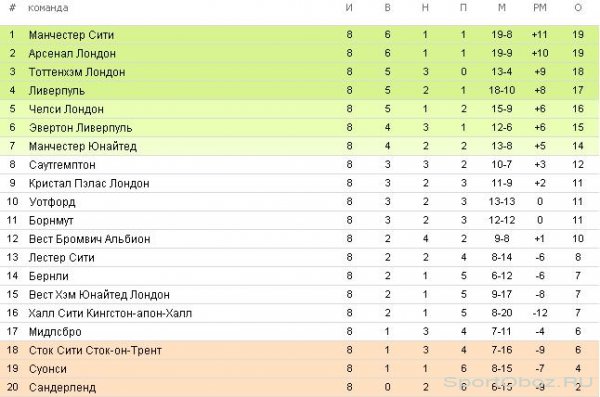
Task: Click Вест Хэм Юнайтед Лондон entry
Action: point(99,295)
